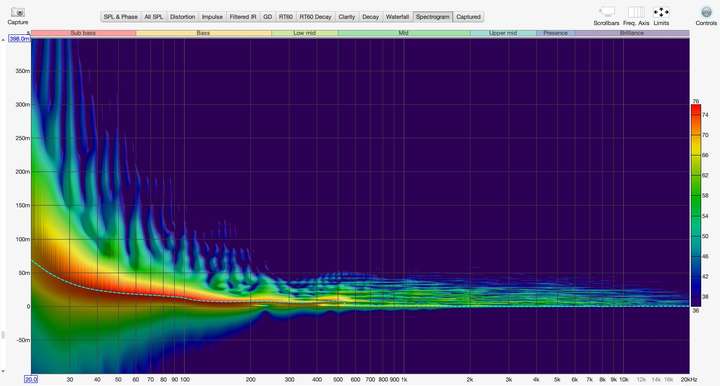Click the color scale legend bar
Viewport: 720px width, 386px height.
pos(696,205)
